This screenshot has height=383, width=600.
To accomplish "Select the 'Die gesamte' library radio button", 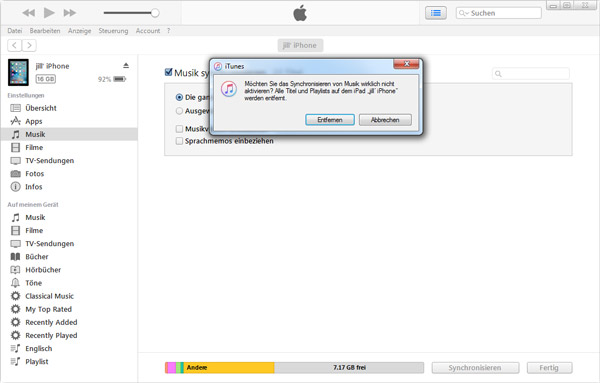I will point(179,97).
